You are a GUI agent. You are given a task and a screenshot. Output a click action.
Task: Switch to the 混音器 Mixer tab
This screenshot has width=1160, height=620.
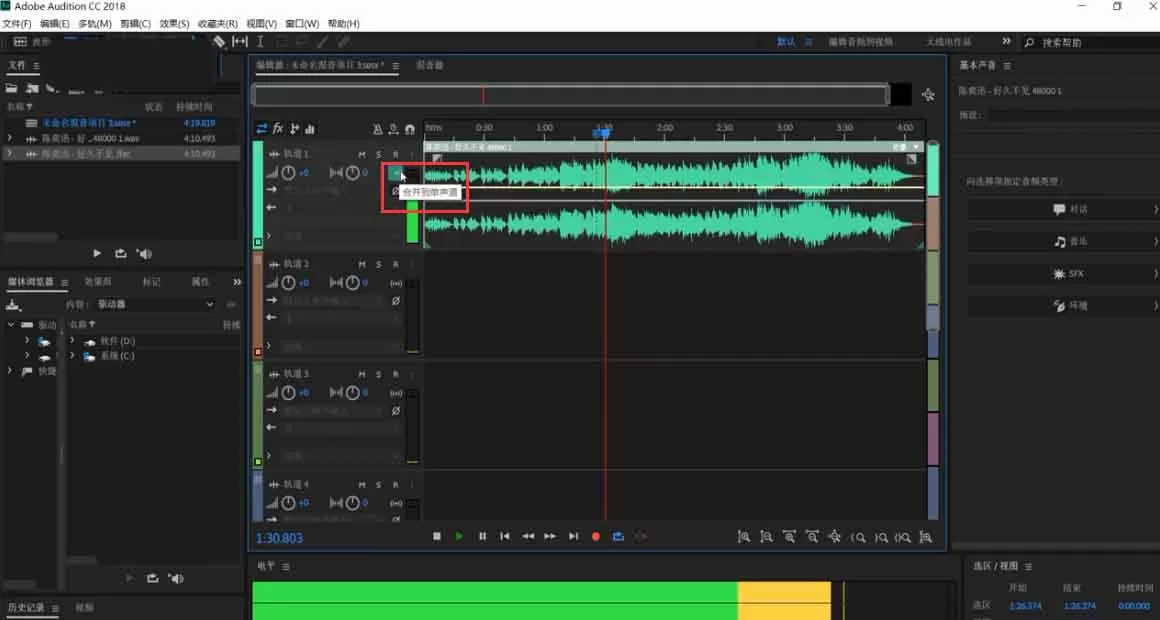coord(430,65)
